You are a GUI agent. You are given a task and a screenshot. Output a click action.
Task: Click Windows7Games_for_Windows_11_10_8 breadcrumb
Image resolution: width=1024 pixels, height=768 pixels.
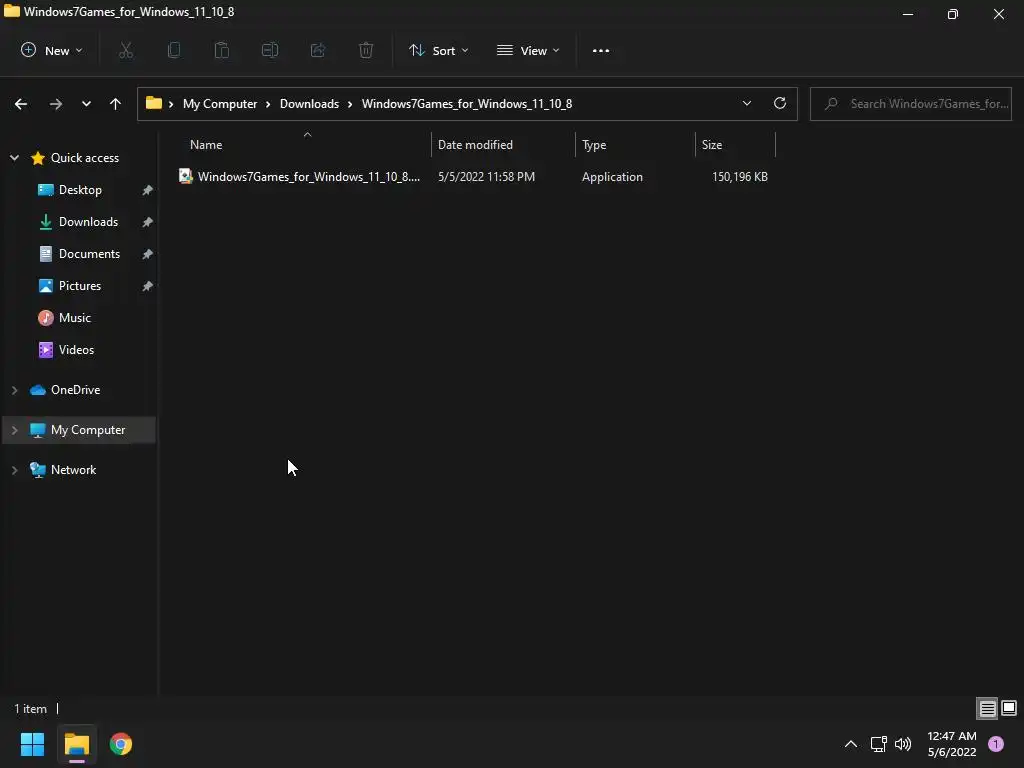[467, 104]
